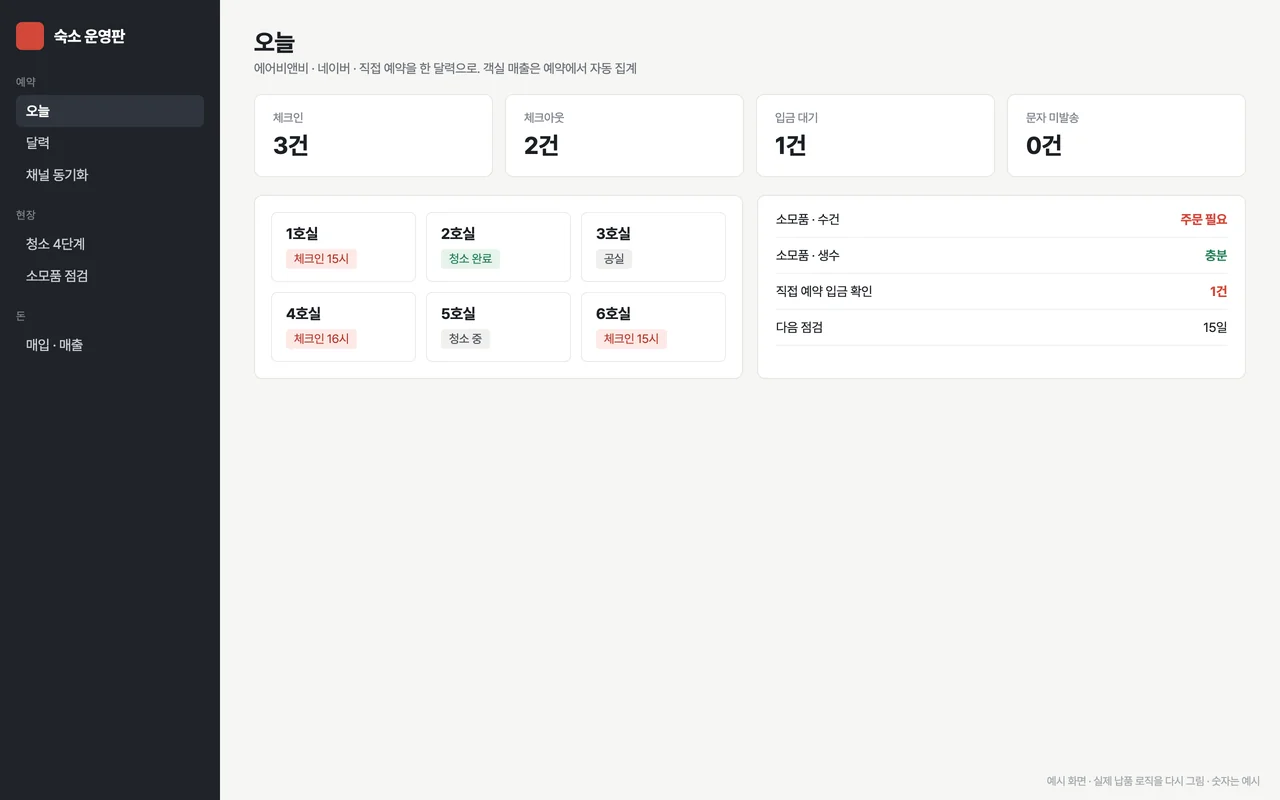The image size is (1280, 800).
Task: Click the 소모품 · 수건 row label
Action: point(808,219)
